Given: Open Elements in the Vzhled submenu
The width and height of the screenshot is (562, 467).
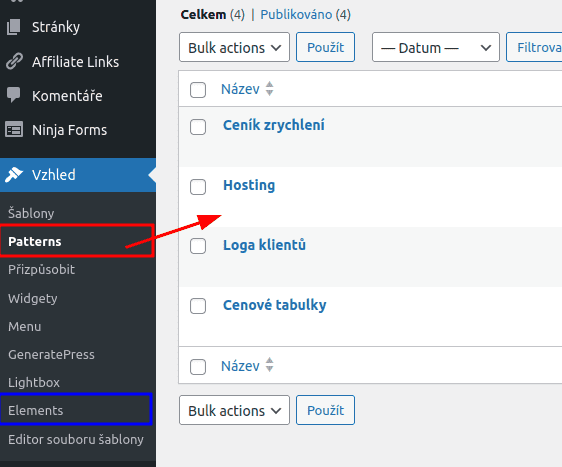Looking at the screenshot, I should (x=35, y=410).
